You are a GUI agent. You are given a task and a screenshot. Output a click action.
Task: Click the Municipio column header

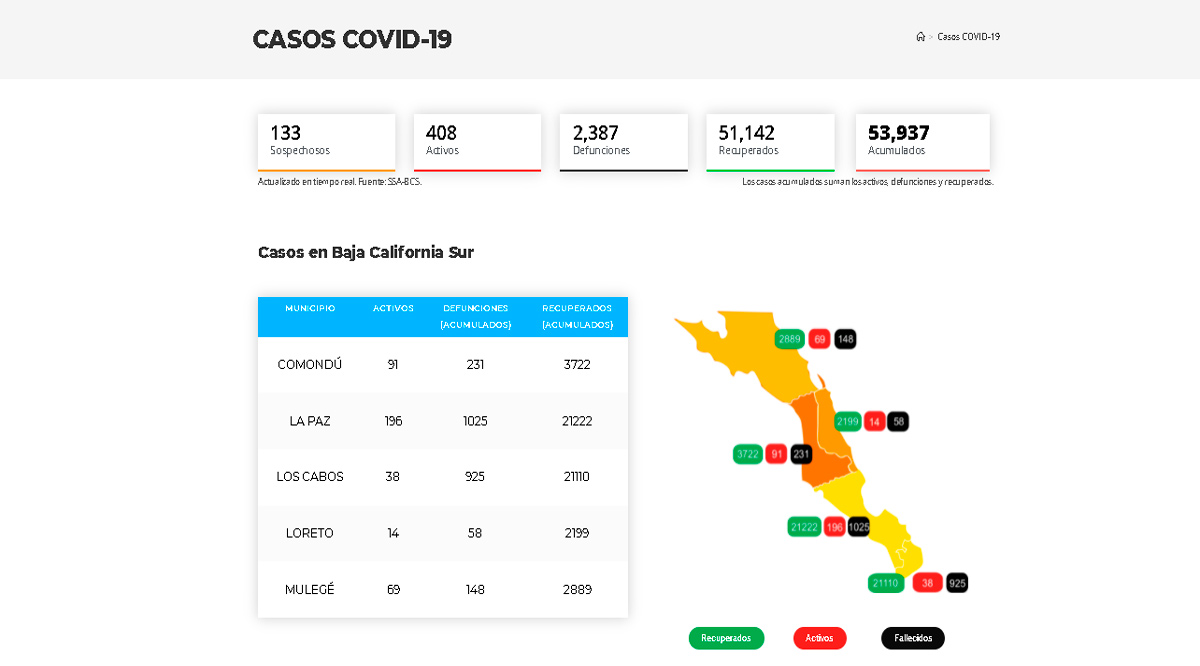[310, 308]
